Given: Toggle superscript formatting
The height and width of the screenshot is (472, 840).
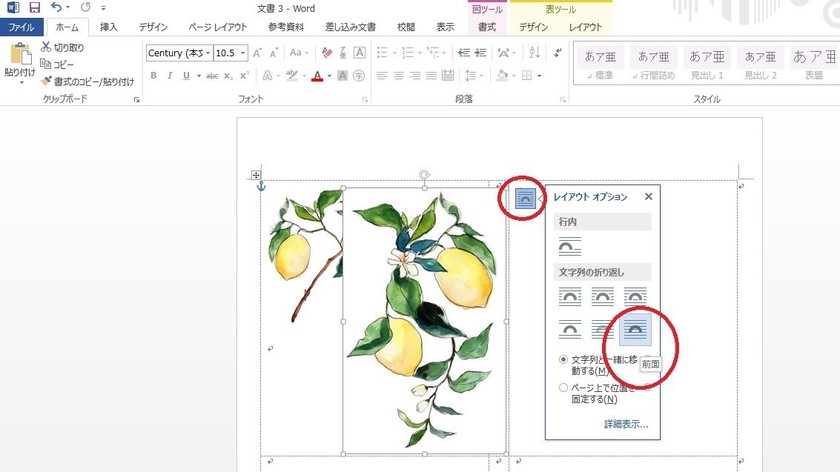Looking at the screenshot, I should coord(244,76).
